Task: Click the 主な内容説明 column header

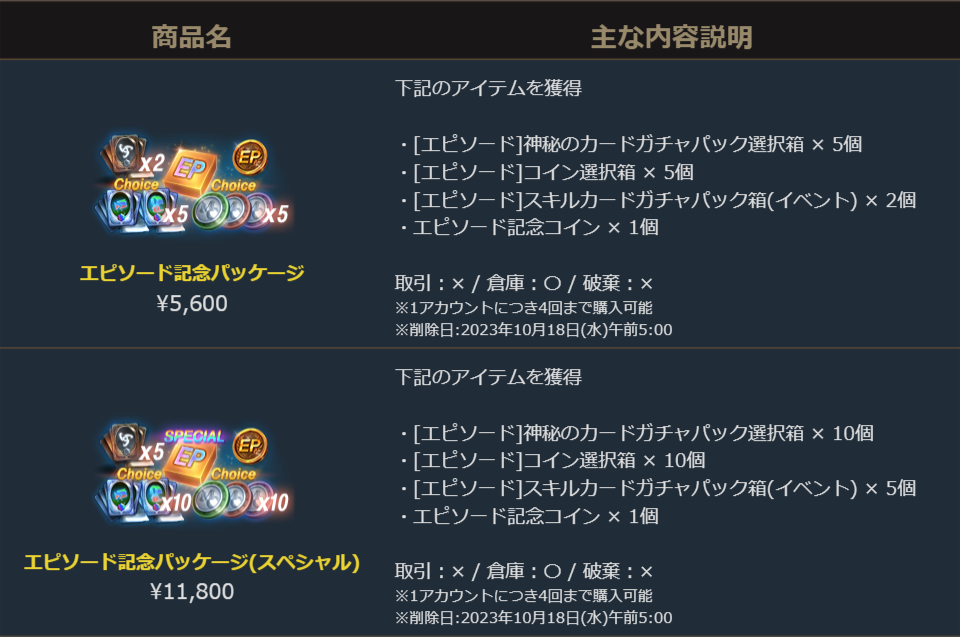Action: coord(671,38)
